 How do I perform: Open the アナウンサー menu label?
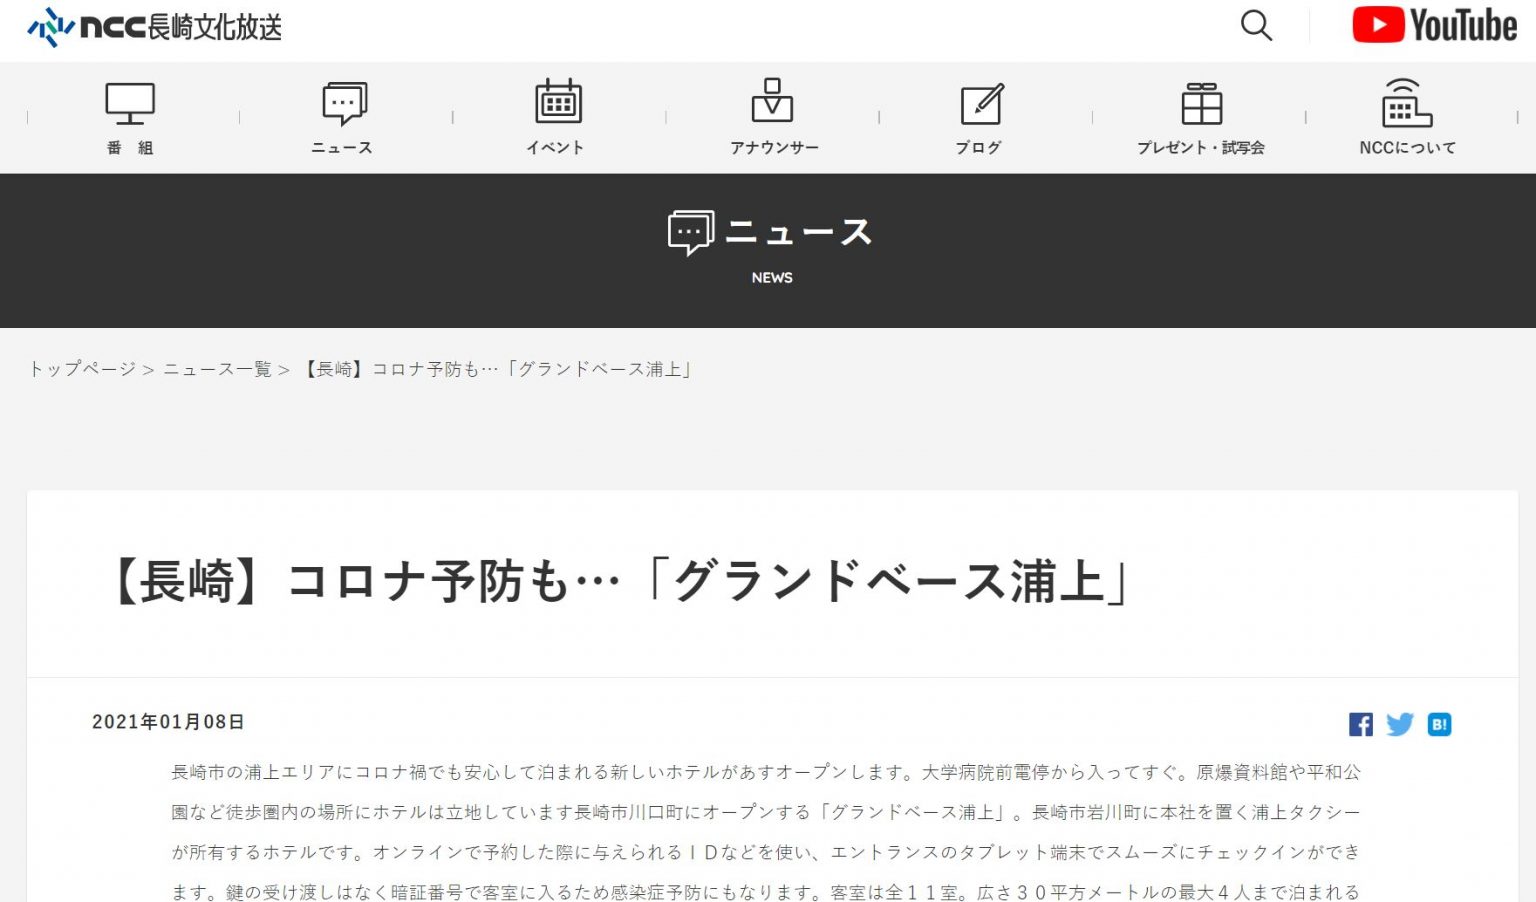coord(774,148)
